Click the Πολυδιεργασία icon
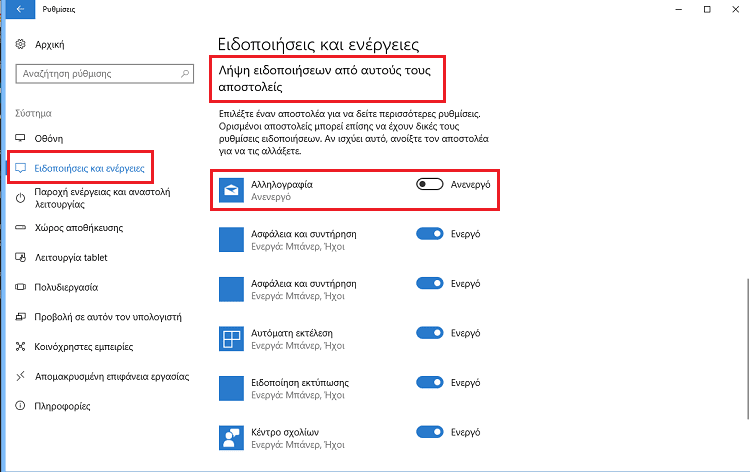 point(20,287)
